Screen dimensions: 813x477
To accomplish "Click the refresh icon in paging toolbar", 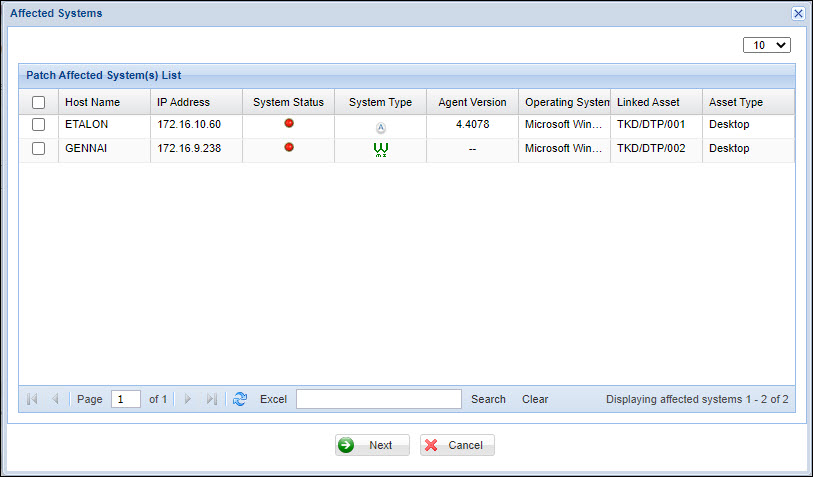I will point(239,399).
